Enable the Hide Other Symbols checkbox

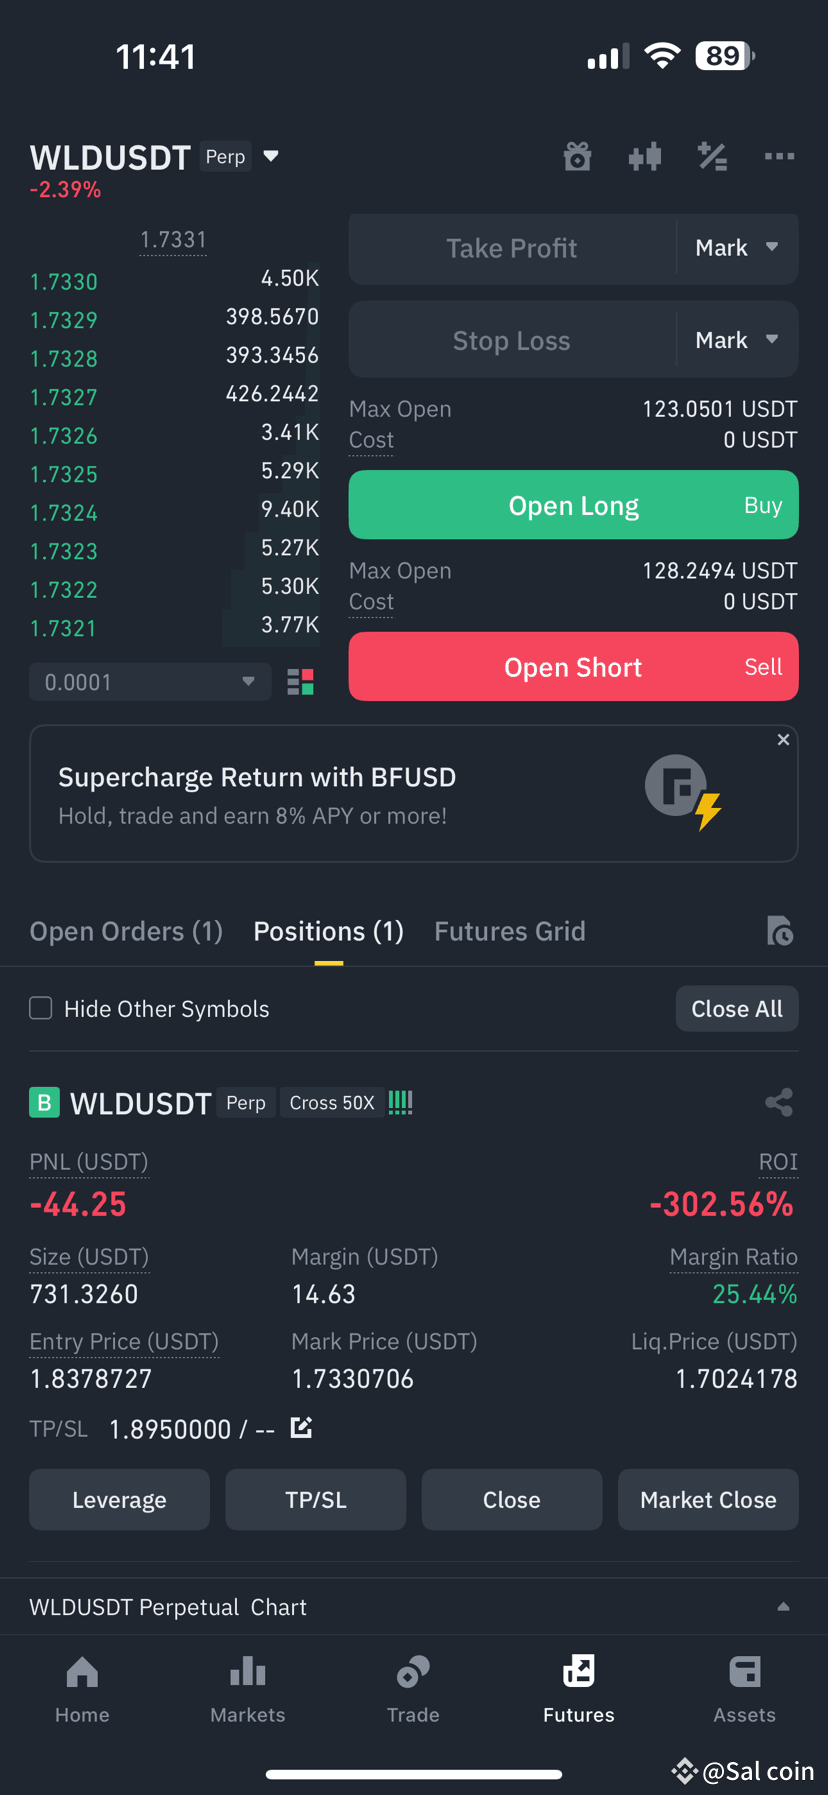(40, 1008)
